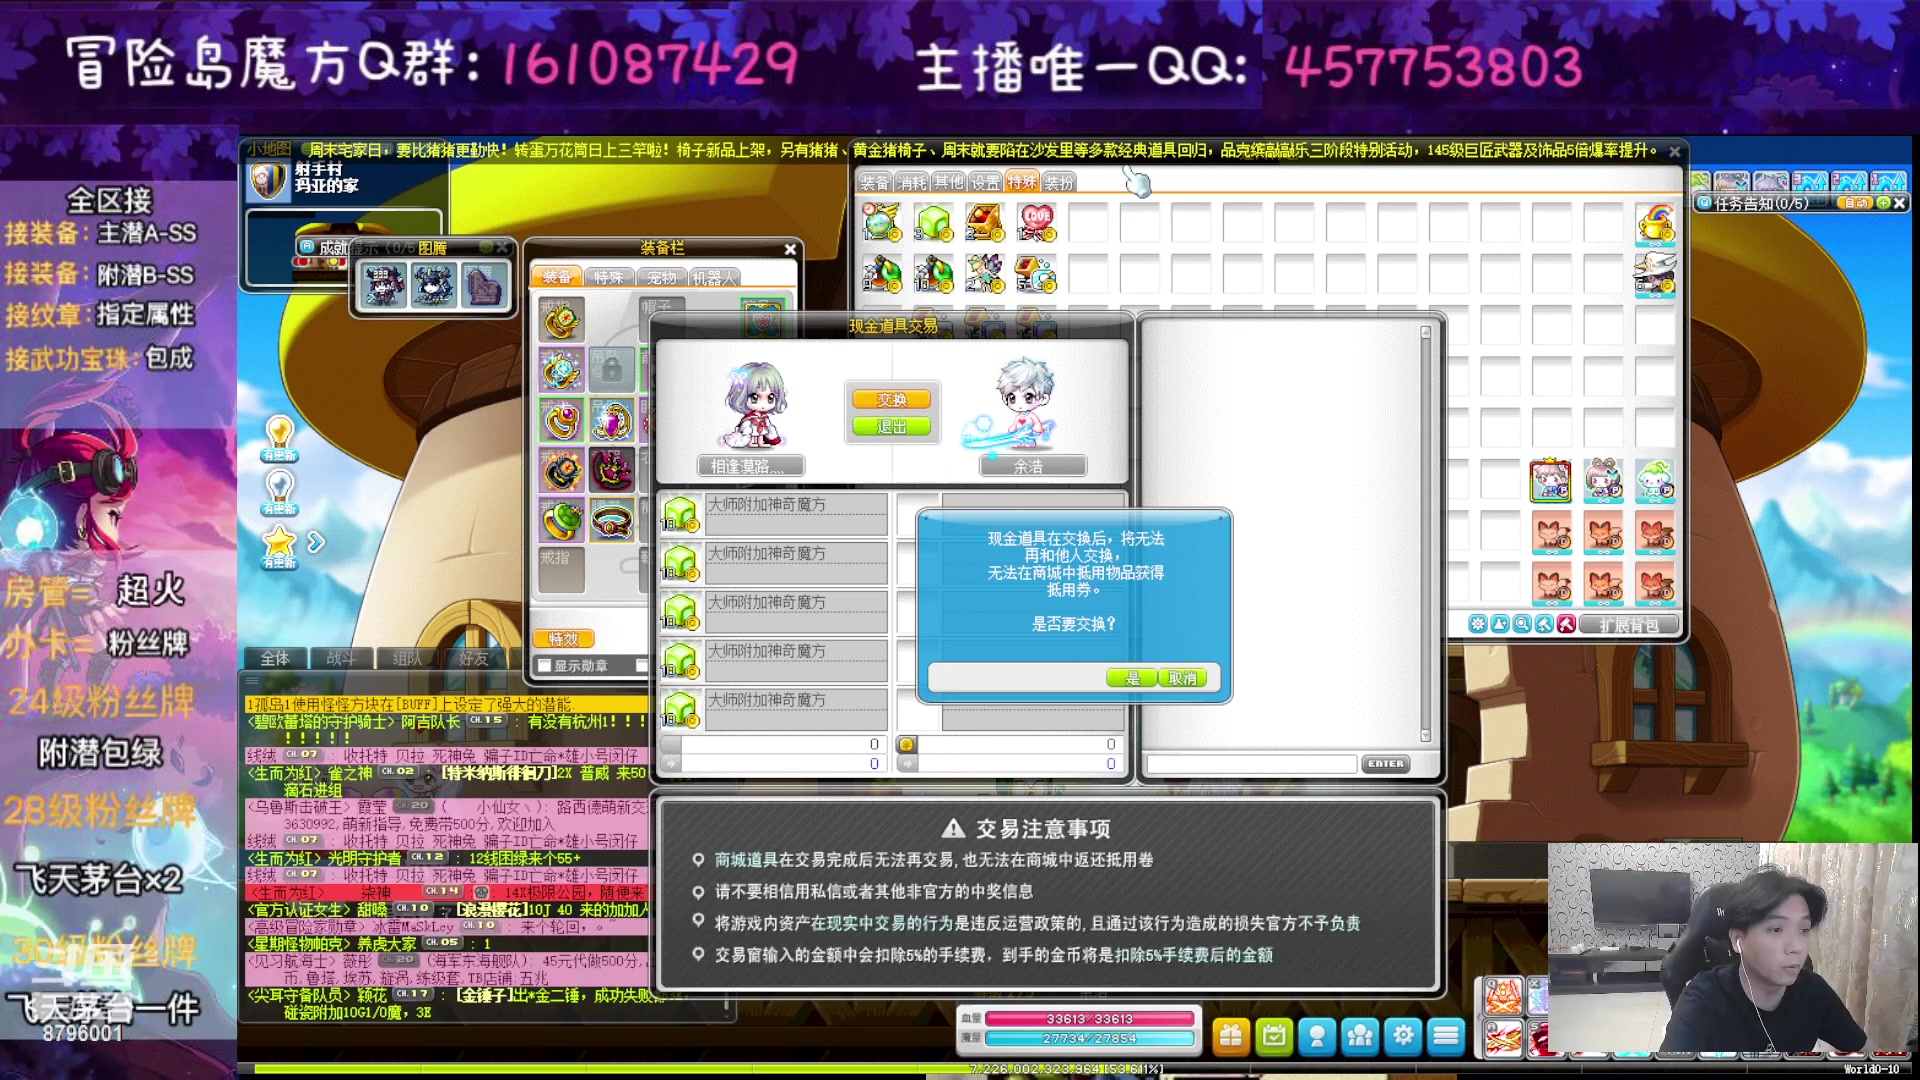The height and width of the screenshot is (1080, 1920).
Task: Click the trade chat scrollbar
Action: (1426, 533)
